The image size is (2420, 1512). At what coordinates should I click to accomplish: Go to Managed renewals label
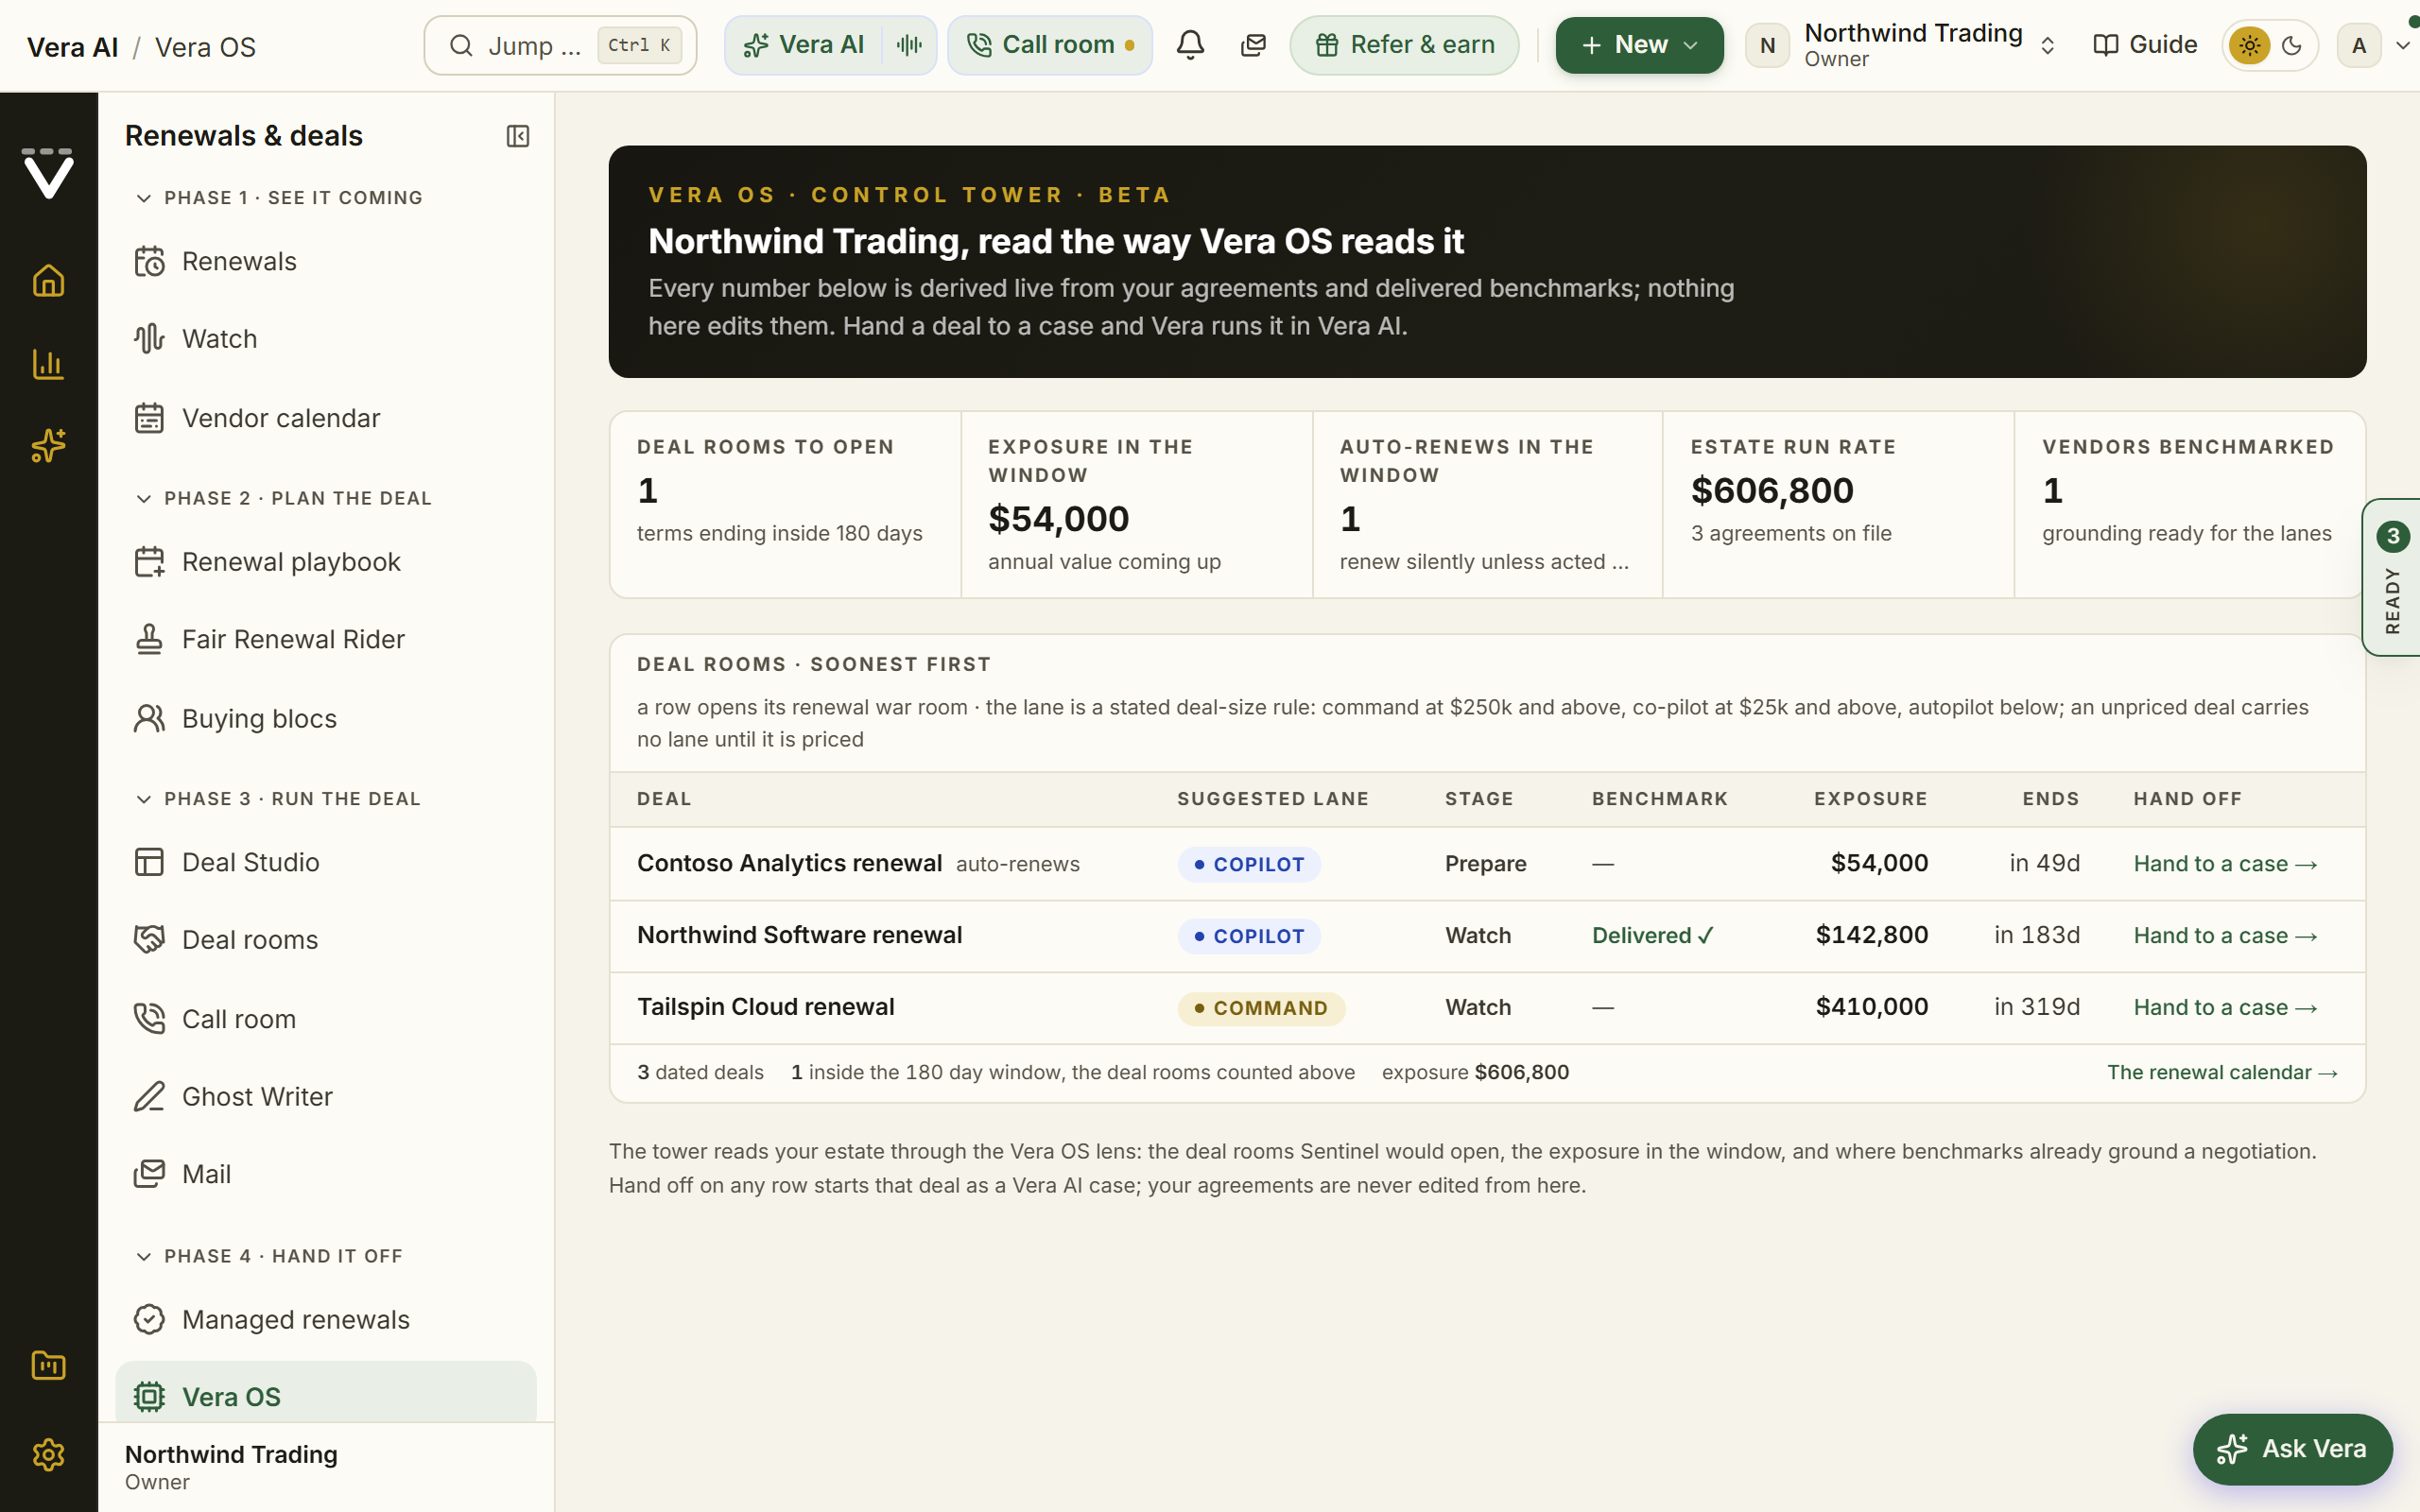point(296,1320)
